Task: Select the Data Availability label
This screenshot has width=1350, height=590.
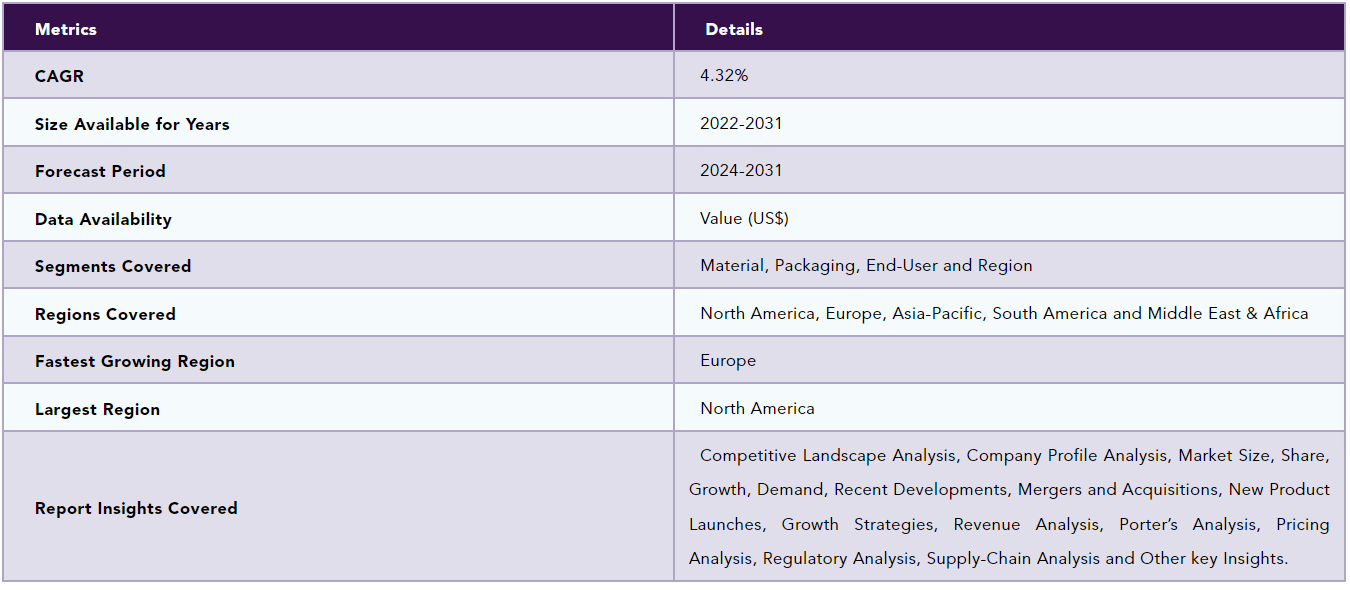Action: [x=103, y=219]
